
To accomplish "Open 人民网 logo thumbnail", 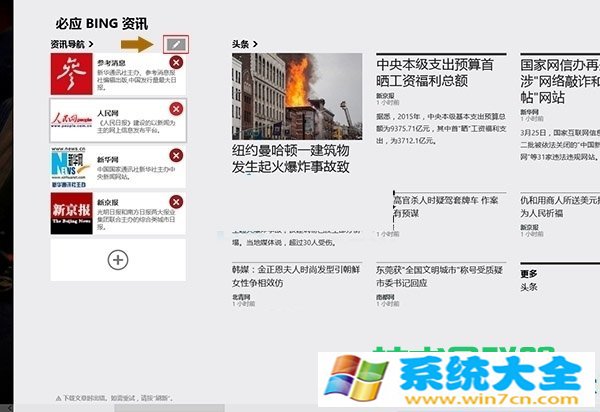I will (x=72, y=120).
